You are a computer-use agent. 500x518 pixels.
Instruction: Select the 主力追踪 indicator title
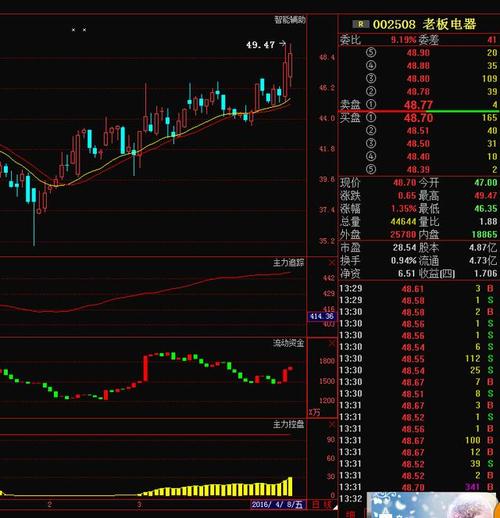(289, 263)
